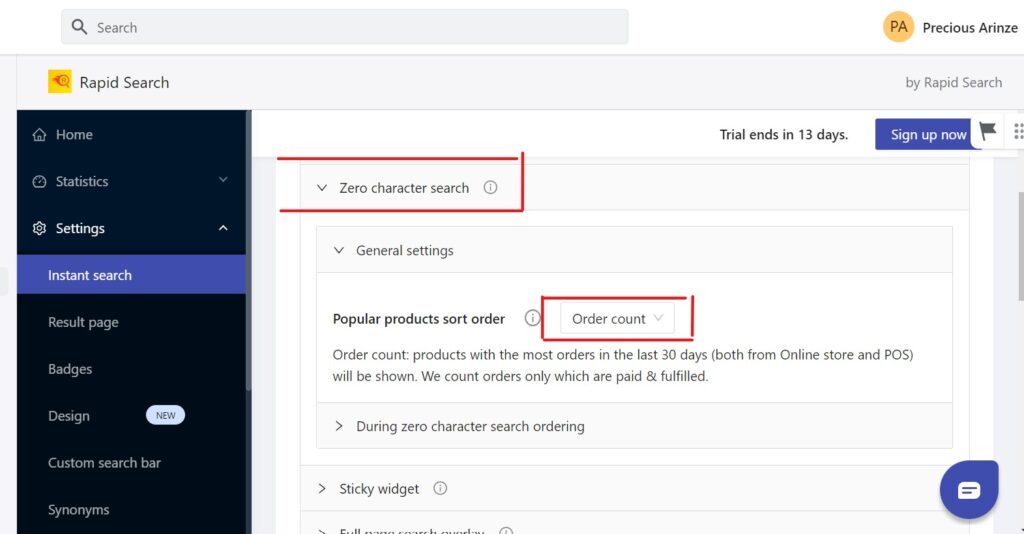
Task: Click the NEW badge beside Design
Action: point(165,415)
